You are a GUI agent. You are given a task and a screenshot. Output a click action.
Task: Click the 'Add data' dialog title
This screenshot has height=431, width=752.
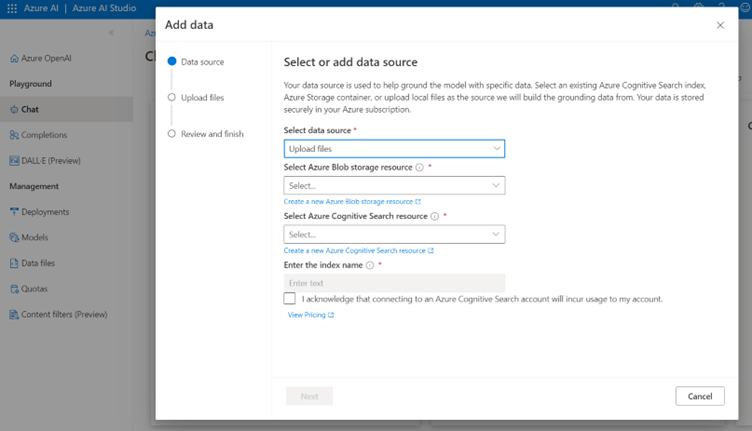[x=189, y=25]
